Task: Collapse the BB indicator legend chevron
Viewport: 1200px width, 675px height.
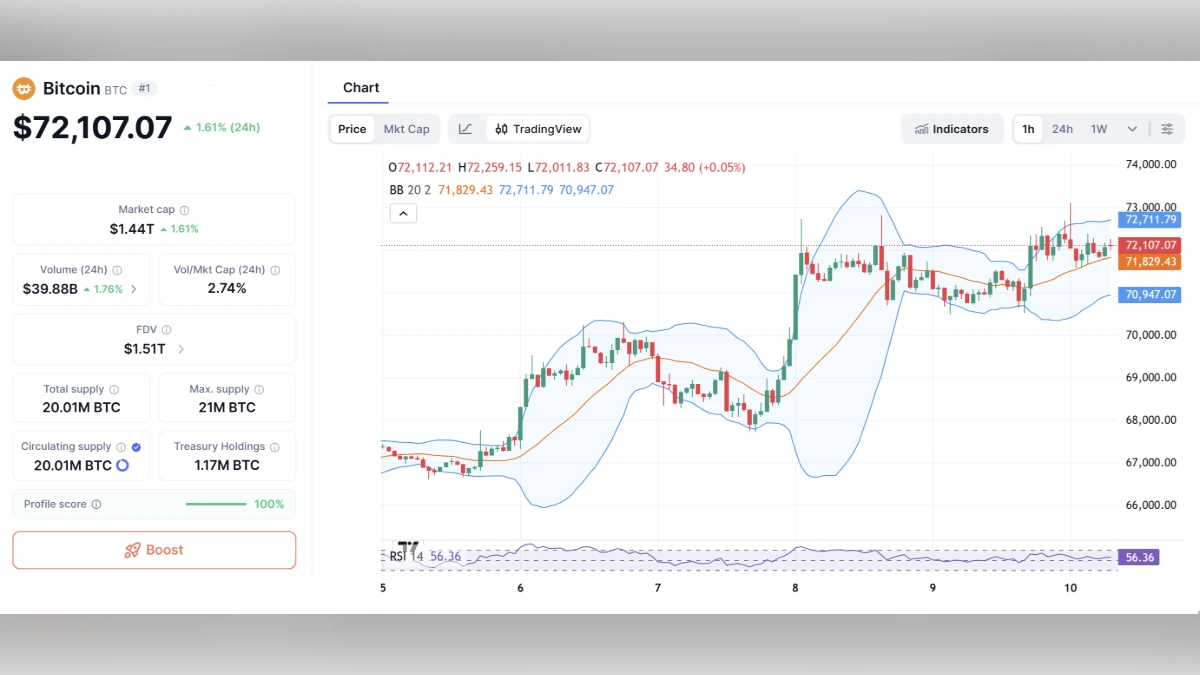Action: pos(403,213)
